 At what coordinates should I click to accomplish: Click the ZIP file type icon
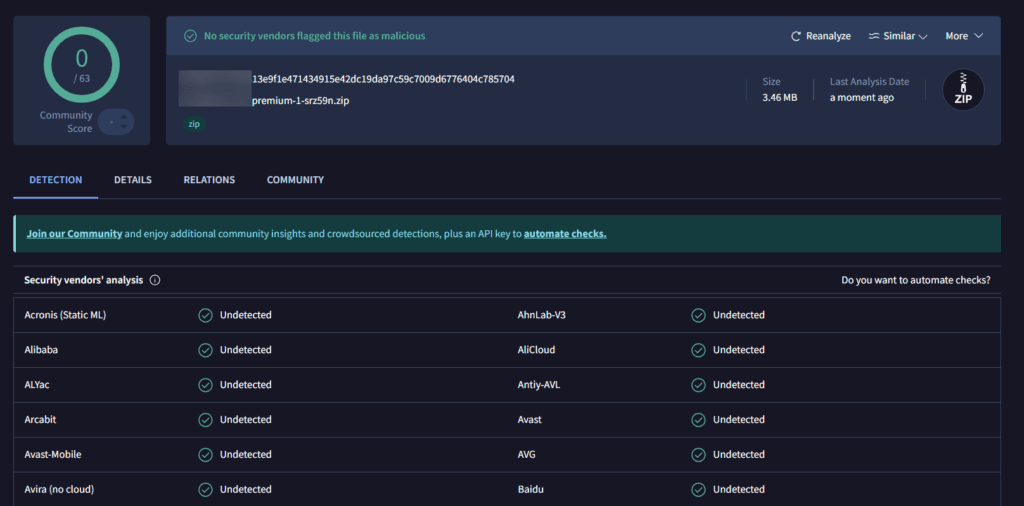[x=963, y=90]
